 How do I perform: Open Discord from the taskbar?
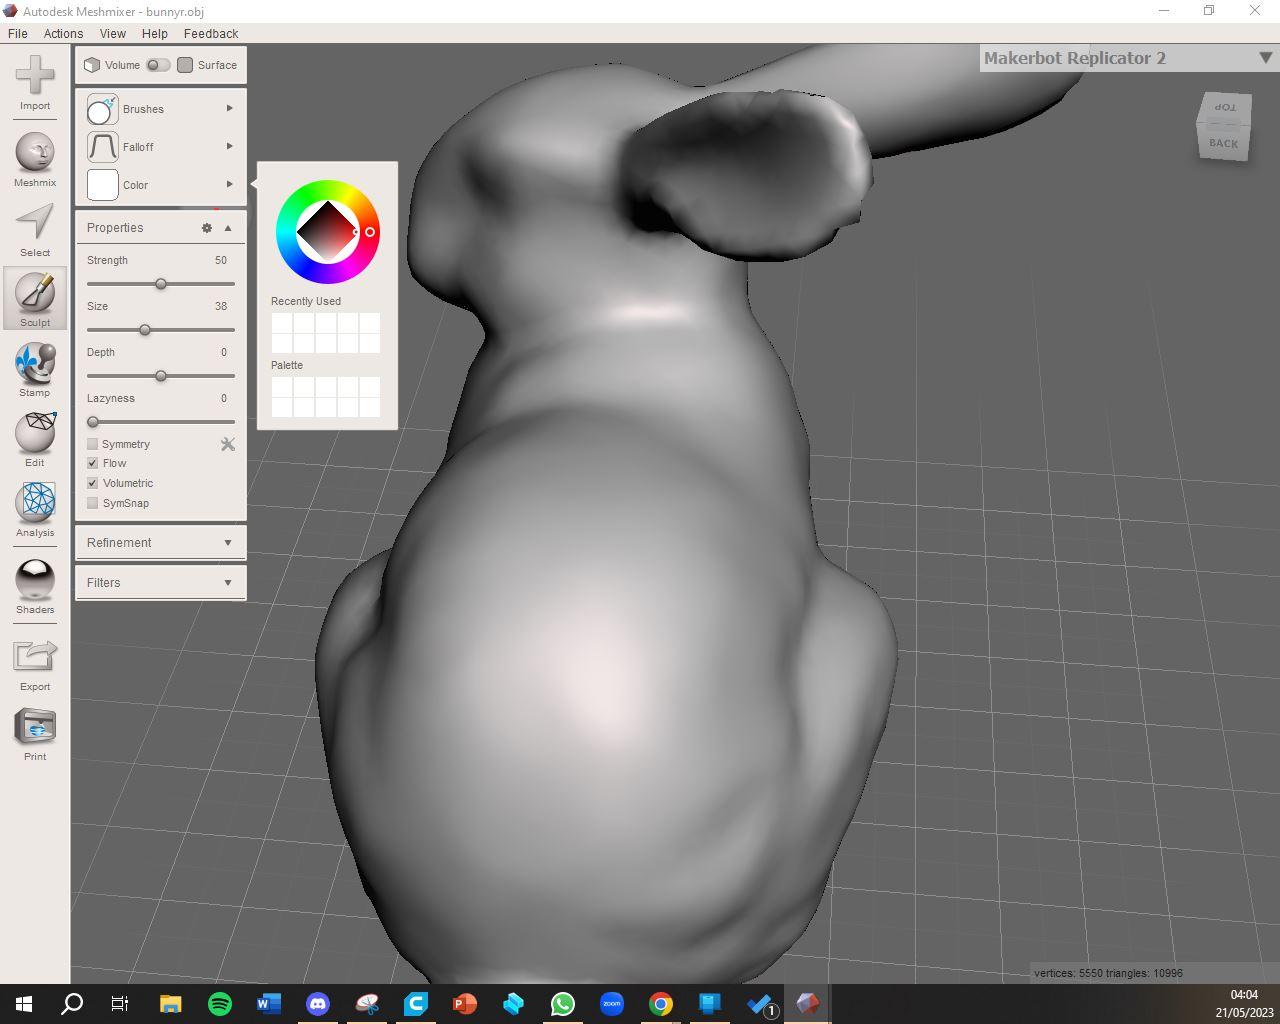coord(318,1004)
